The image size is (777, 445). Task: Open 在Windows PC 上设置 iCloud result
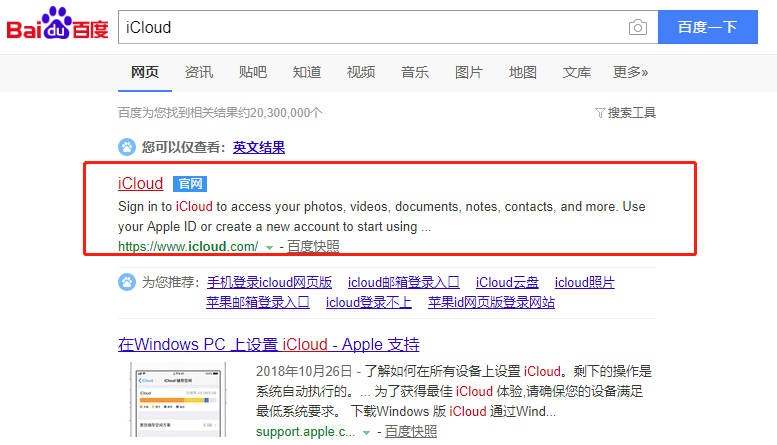point(269,344)
